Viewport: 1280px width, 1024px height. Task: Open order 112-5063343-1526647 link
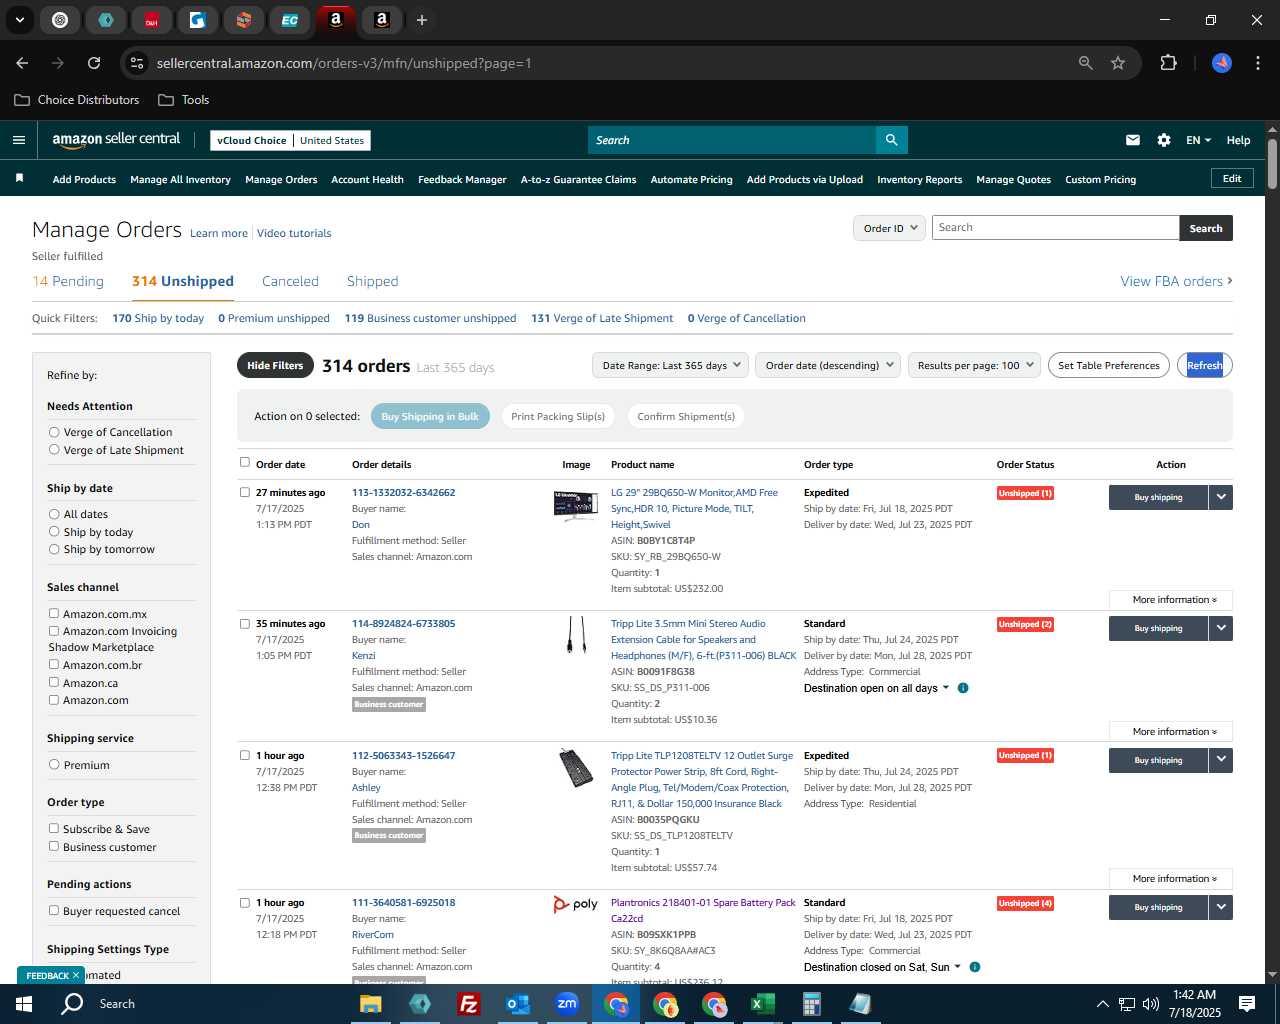pos(403,756)
